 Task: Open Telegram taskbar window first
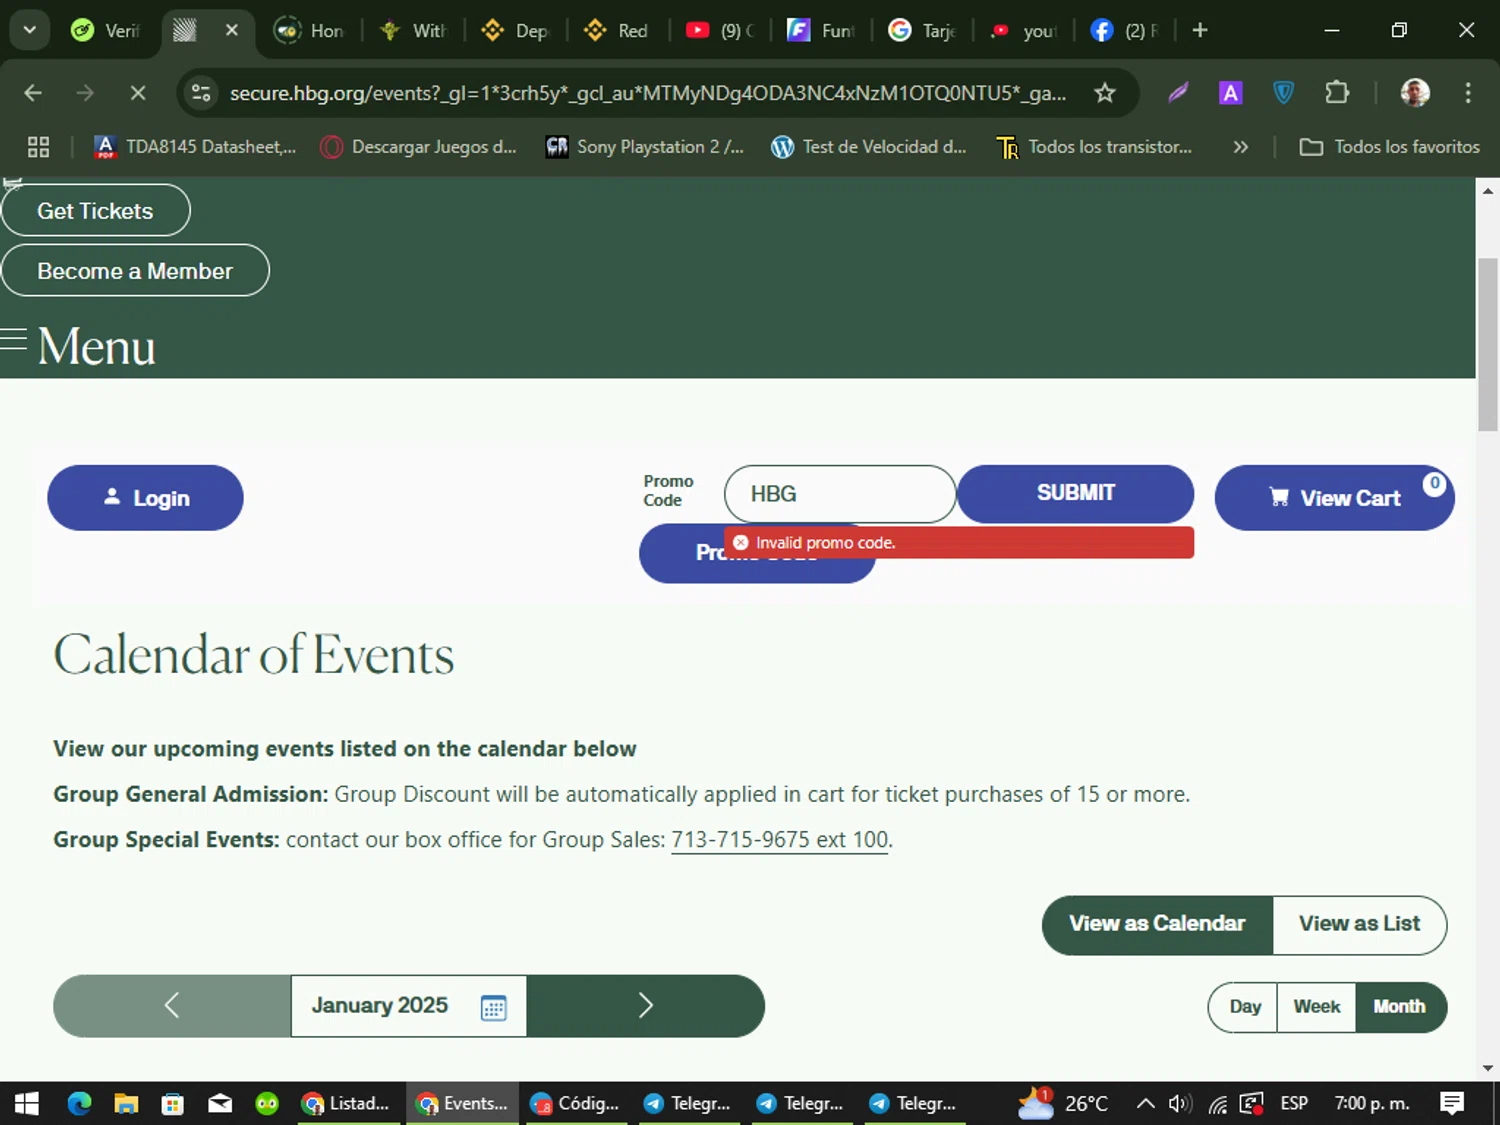click(689, 1103)
